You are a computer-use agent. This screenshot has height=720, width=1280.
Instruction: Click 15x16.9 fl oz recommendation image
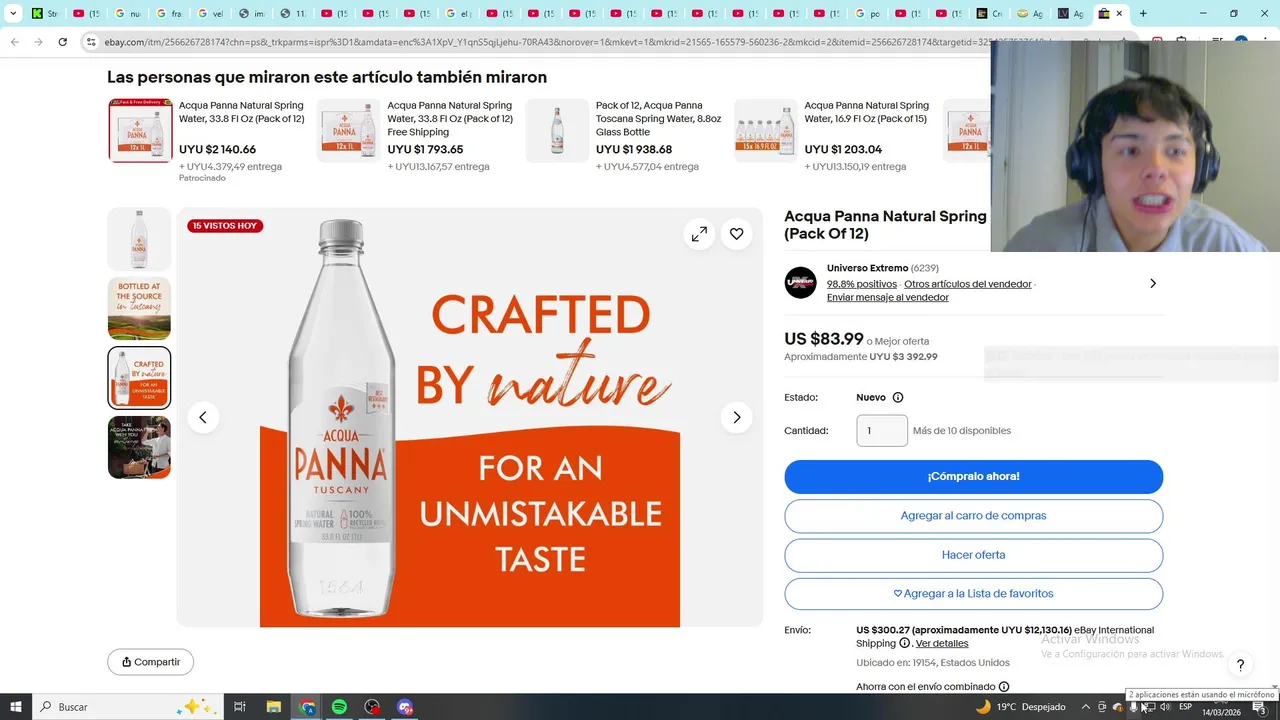765,130
